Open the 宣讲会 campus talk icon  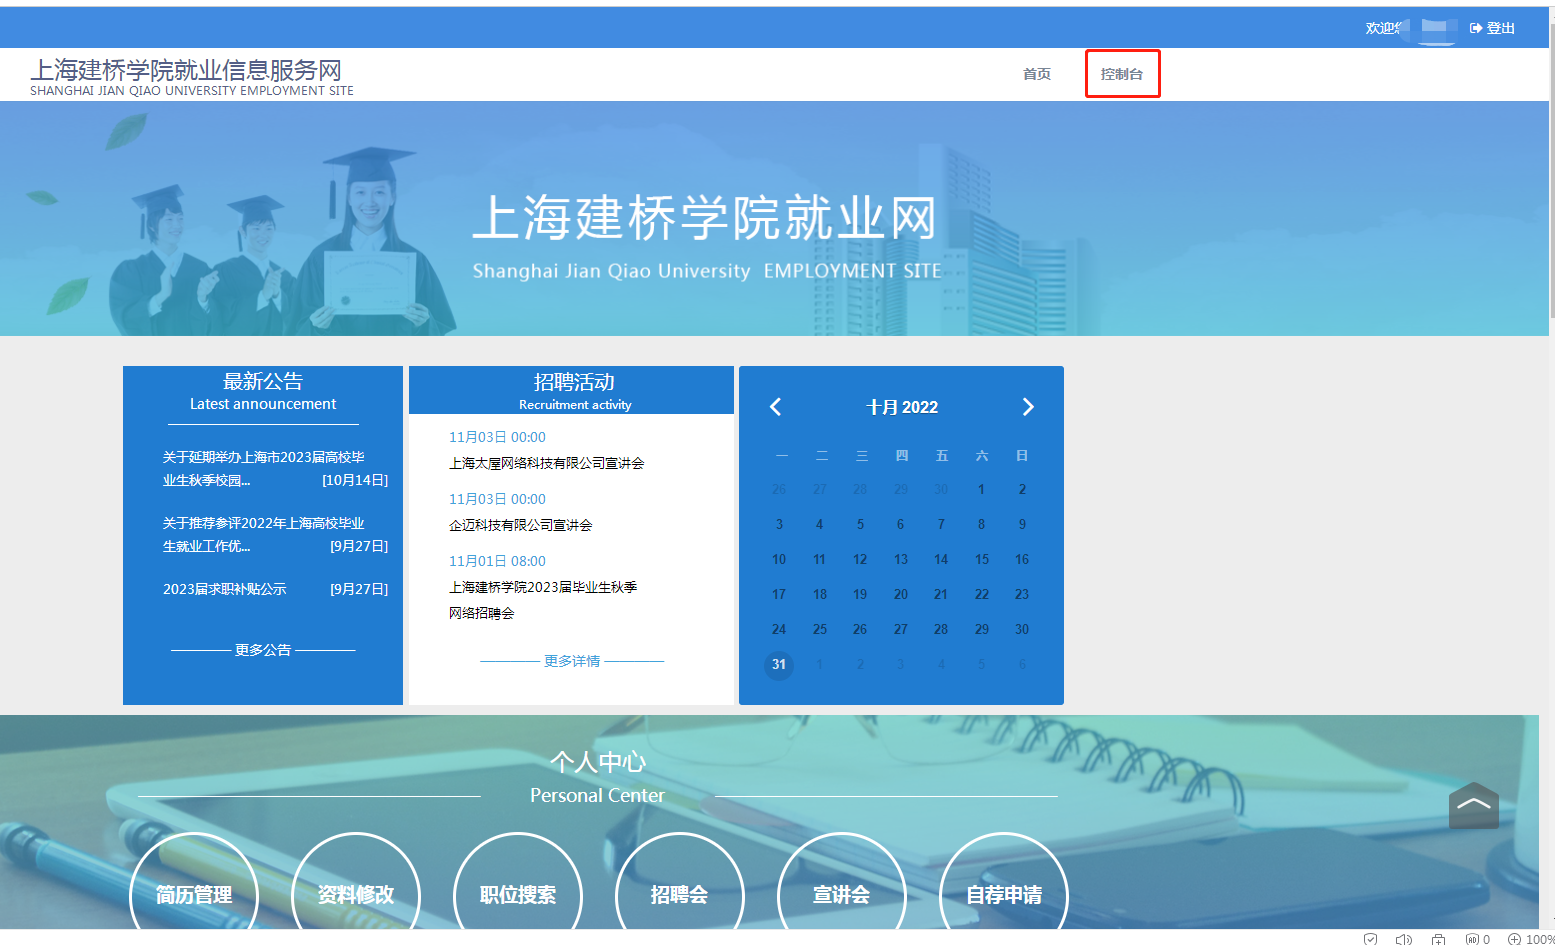pos(842,895)
